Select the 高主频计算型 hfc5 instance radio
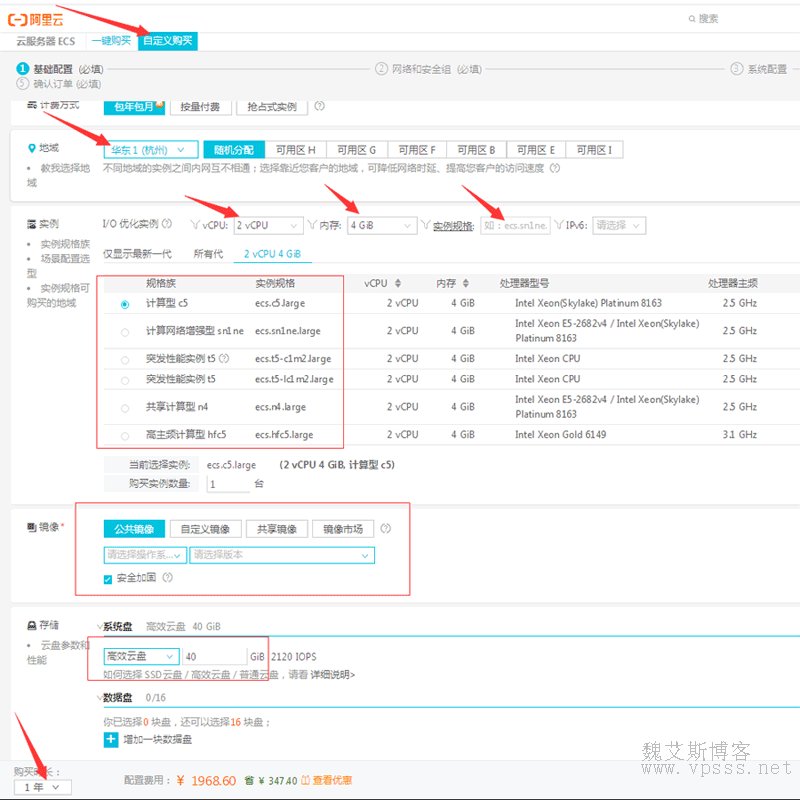Image resolution: width=800 pixels, height=800 pixels. pyautogui.click(x=125, y=435)
